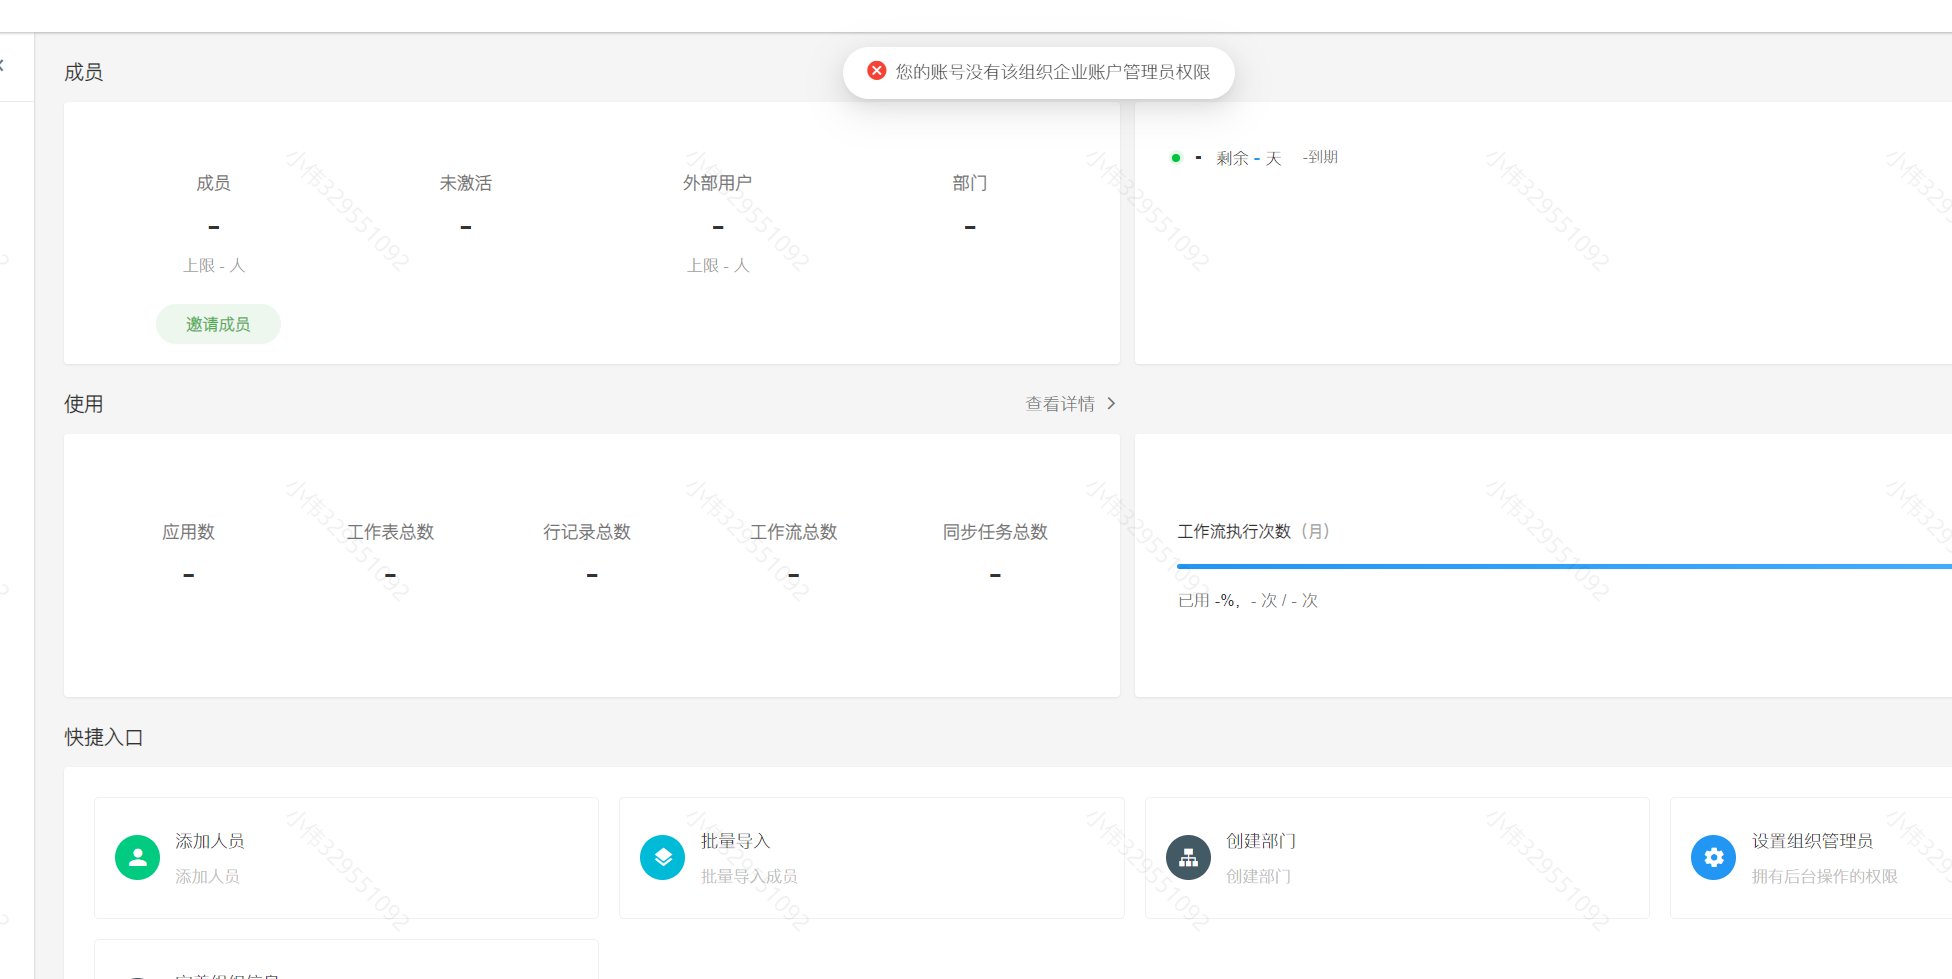The height and width of the screenshot is (979, 1952).
Task: Click the dark 创建部门 org-chart icon
Action: click(1188, 858)
